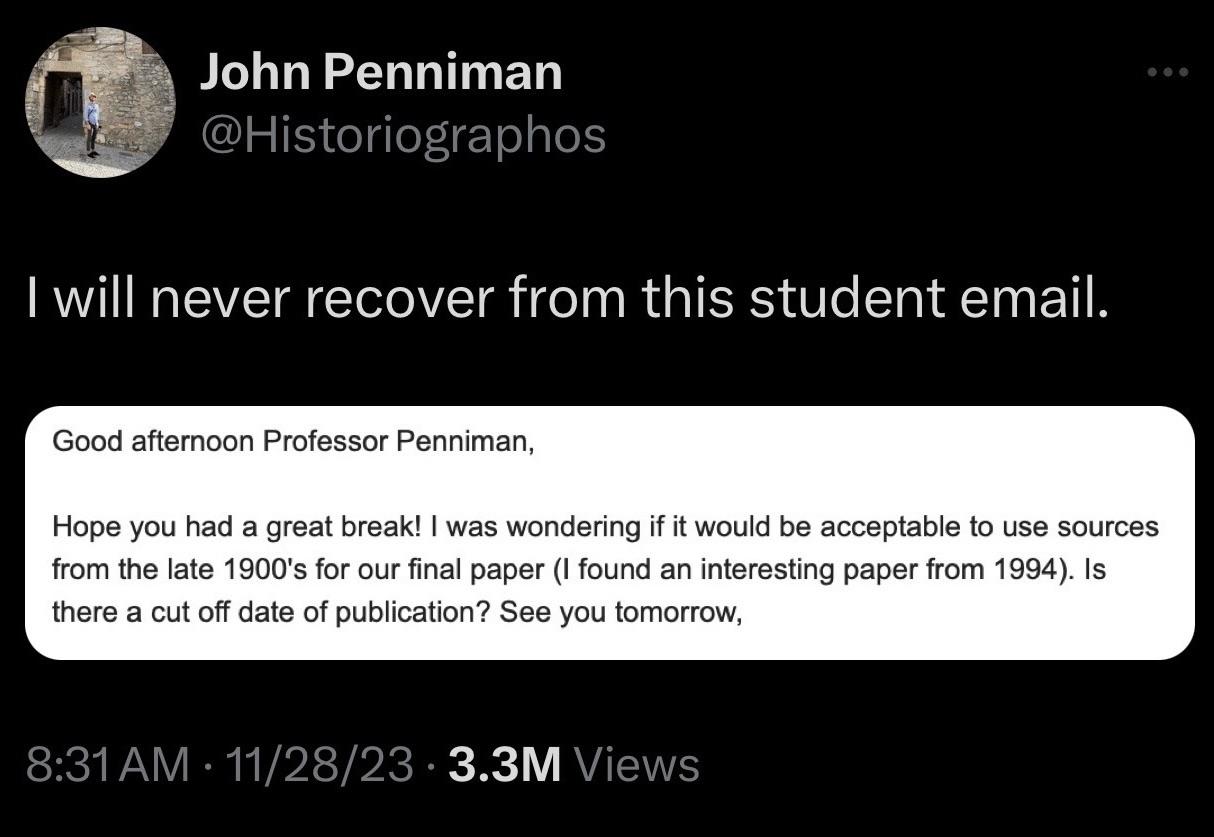Image resolution: width=1214 pixels, height=837 pixels.
Task: Click the 8:31 AM timestamp
Action: tap(108, 765)
